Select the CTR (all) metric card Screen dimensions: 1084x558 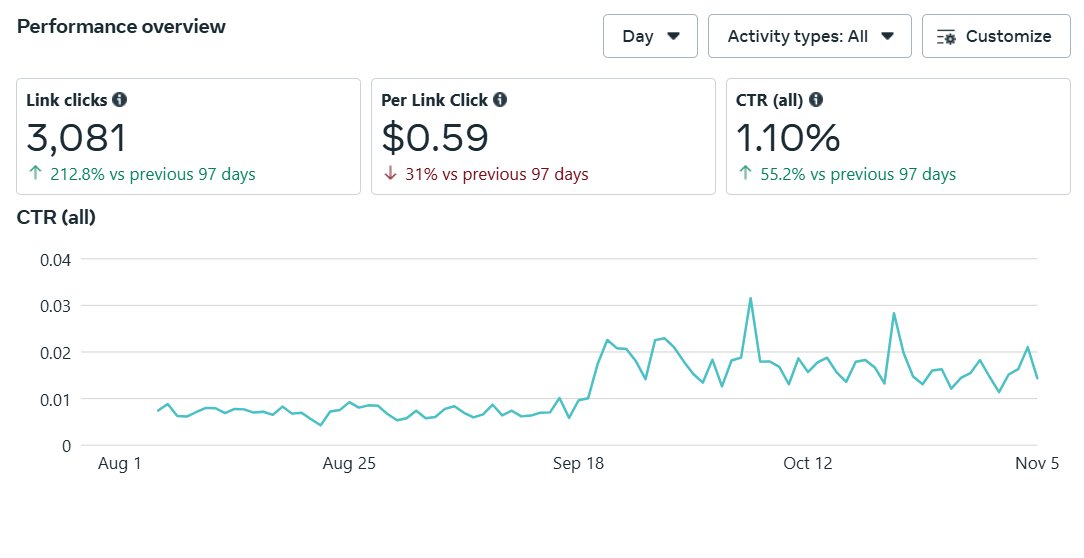tap(898, 136)
